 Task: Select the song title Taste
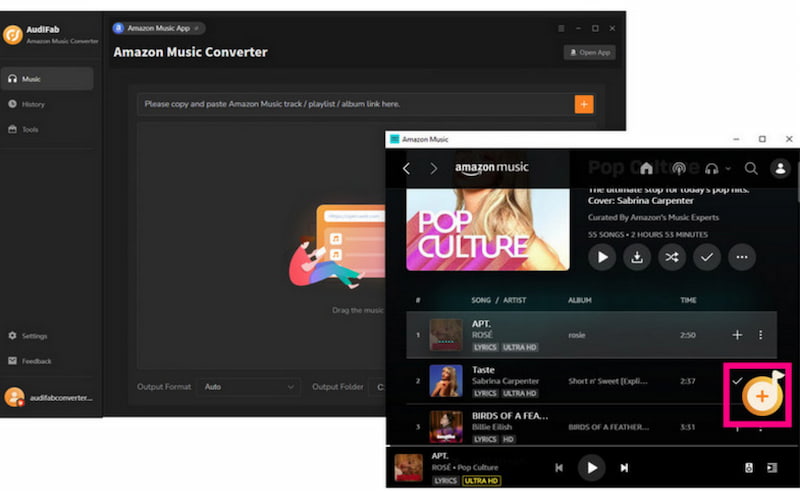(483, 370)
